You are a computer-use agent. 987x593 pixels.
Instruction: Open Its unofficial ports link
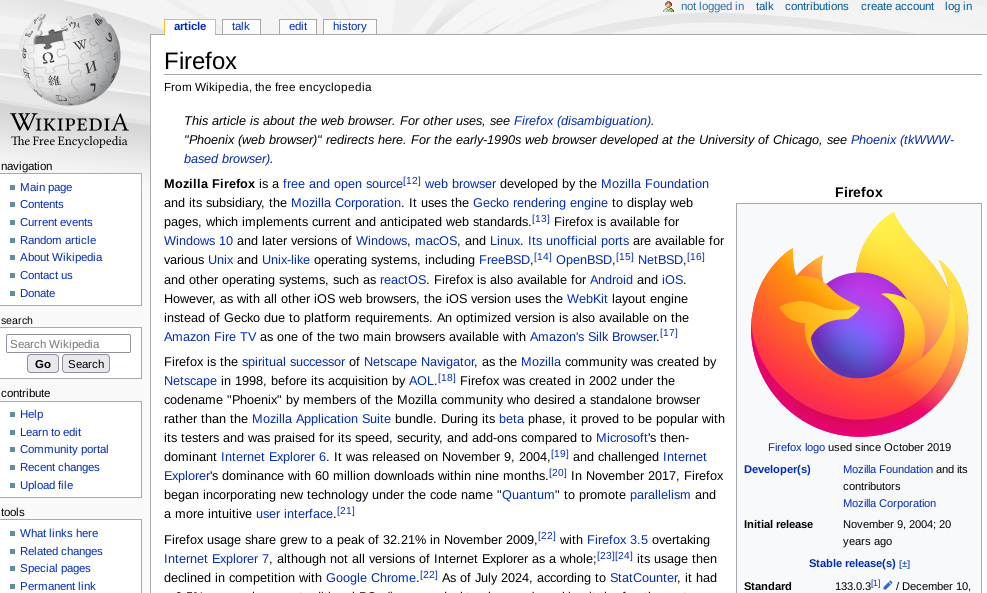[x=578, y=240]
